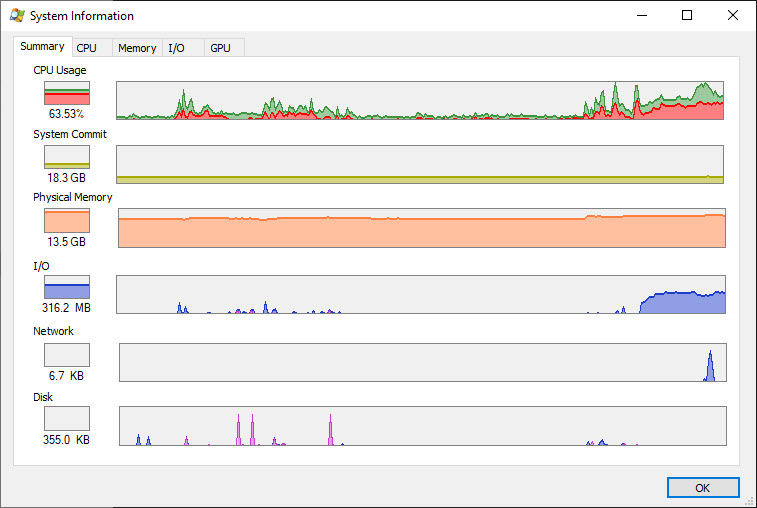Click the Physical Memory label

pyautogui.click(x=72, y=197)
